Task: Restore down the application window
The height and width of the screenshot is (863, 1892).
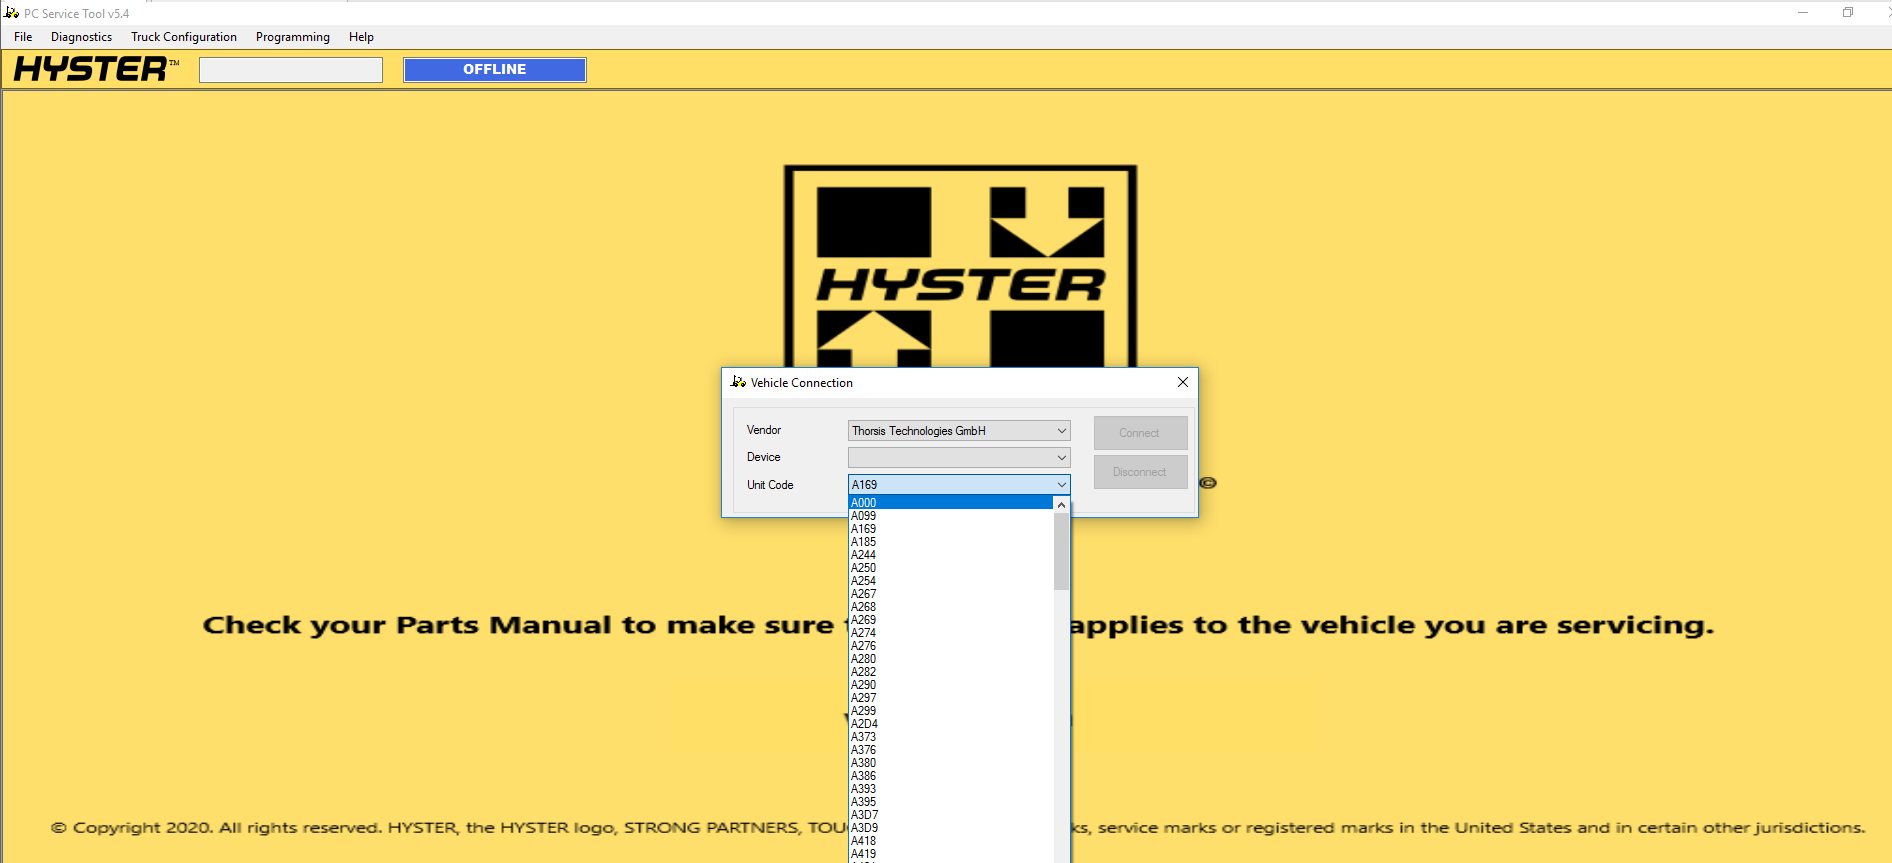Action: pos(1847,13)
